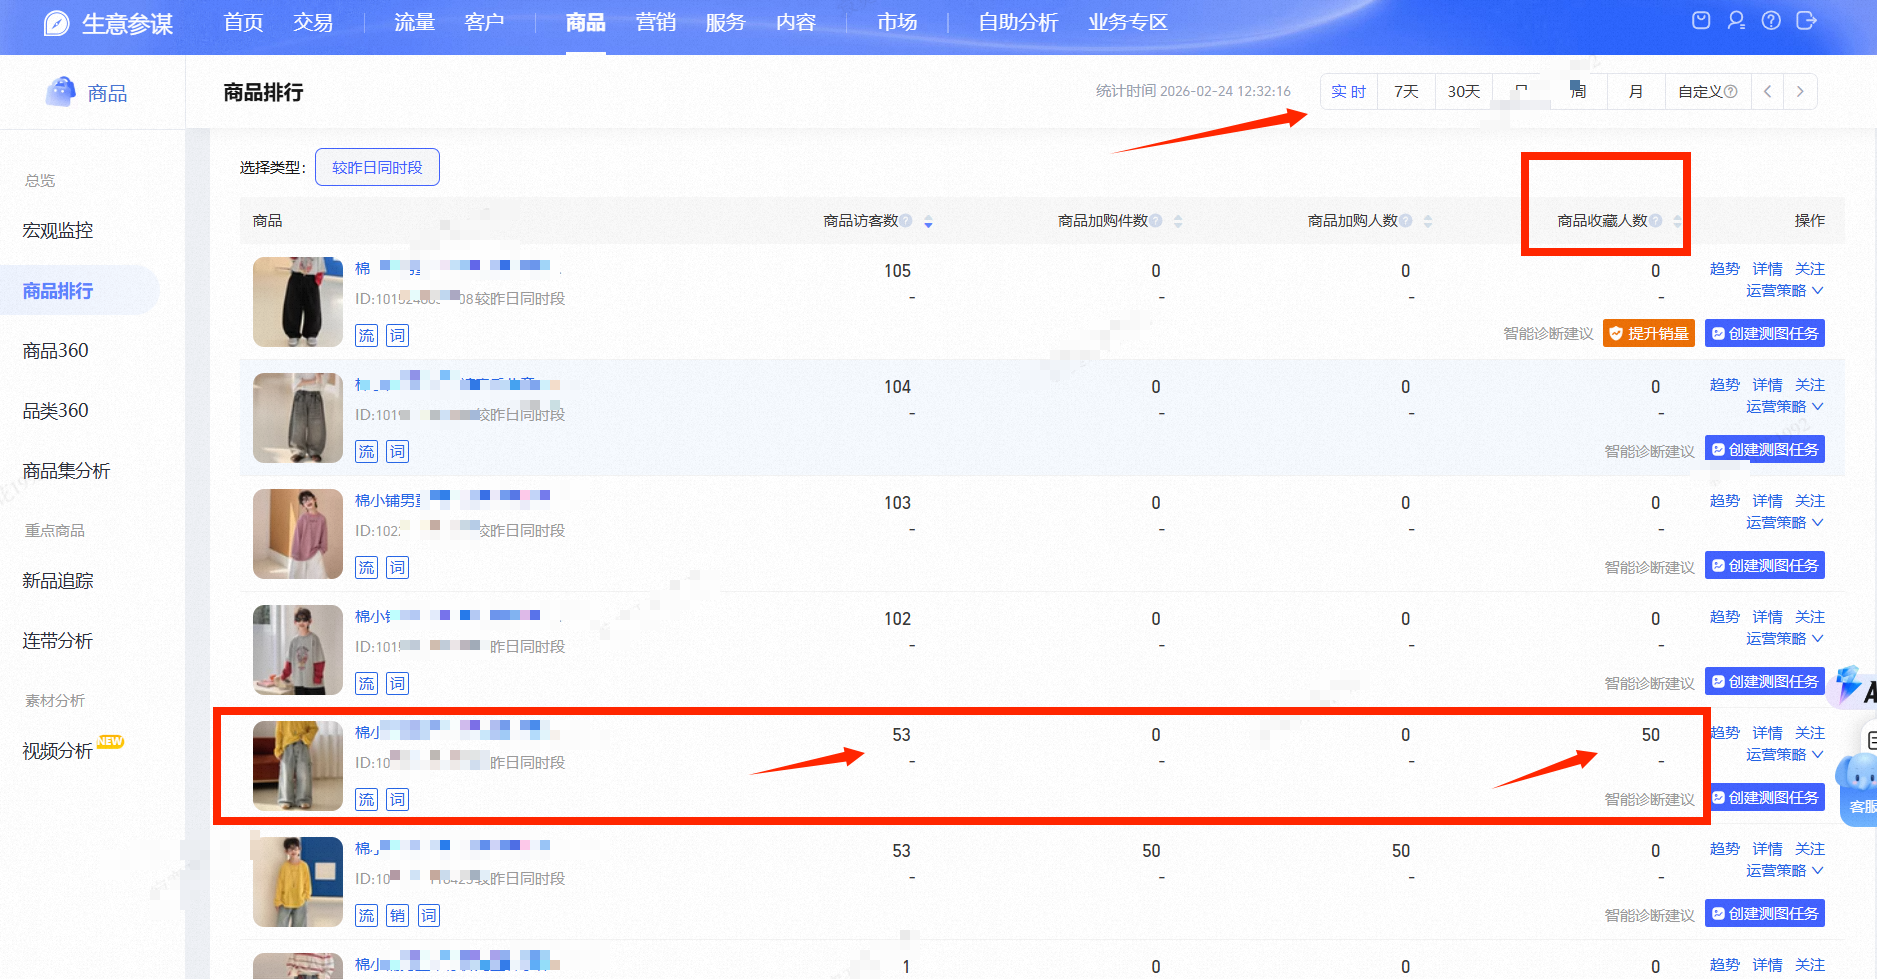Viewport: 1877px width, 979px height.
Task: Select 自定义 time range
Action: click(1708, 92)
